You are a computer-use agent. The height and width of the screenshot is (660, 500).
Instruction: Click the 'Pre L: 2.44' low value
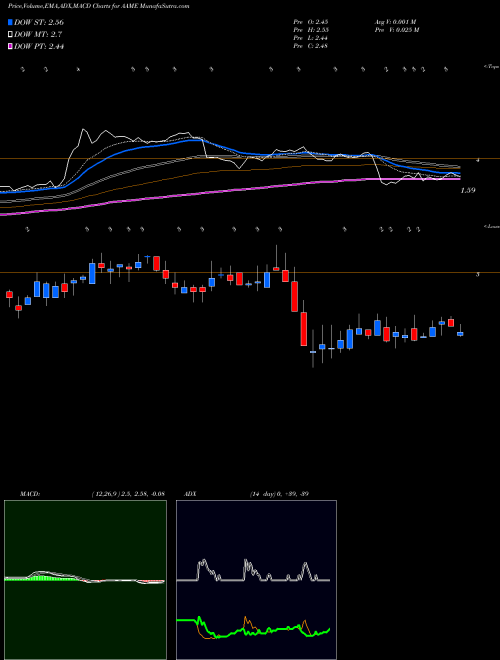[311, 38]
